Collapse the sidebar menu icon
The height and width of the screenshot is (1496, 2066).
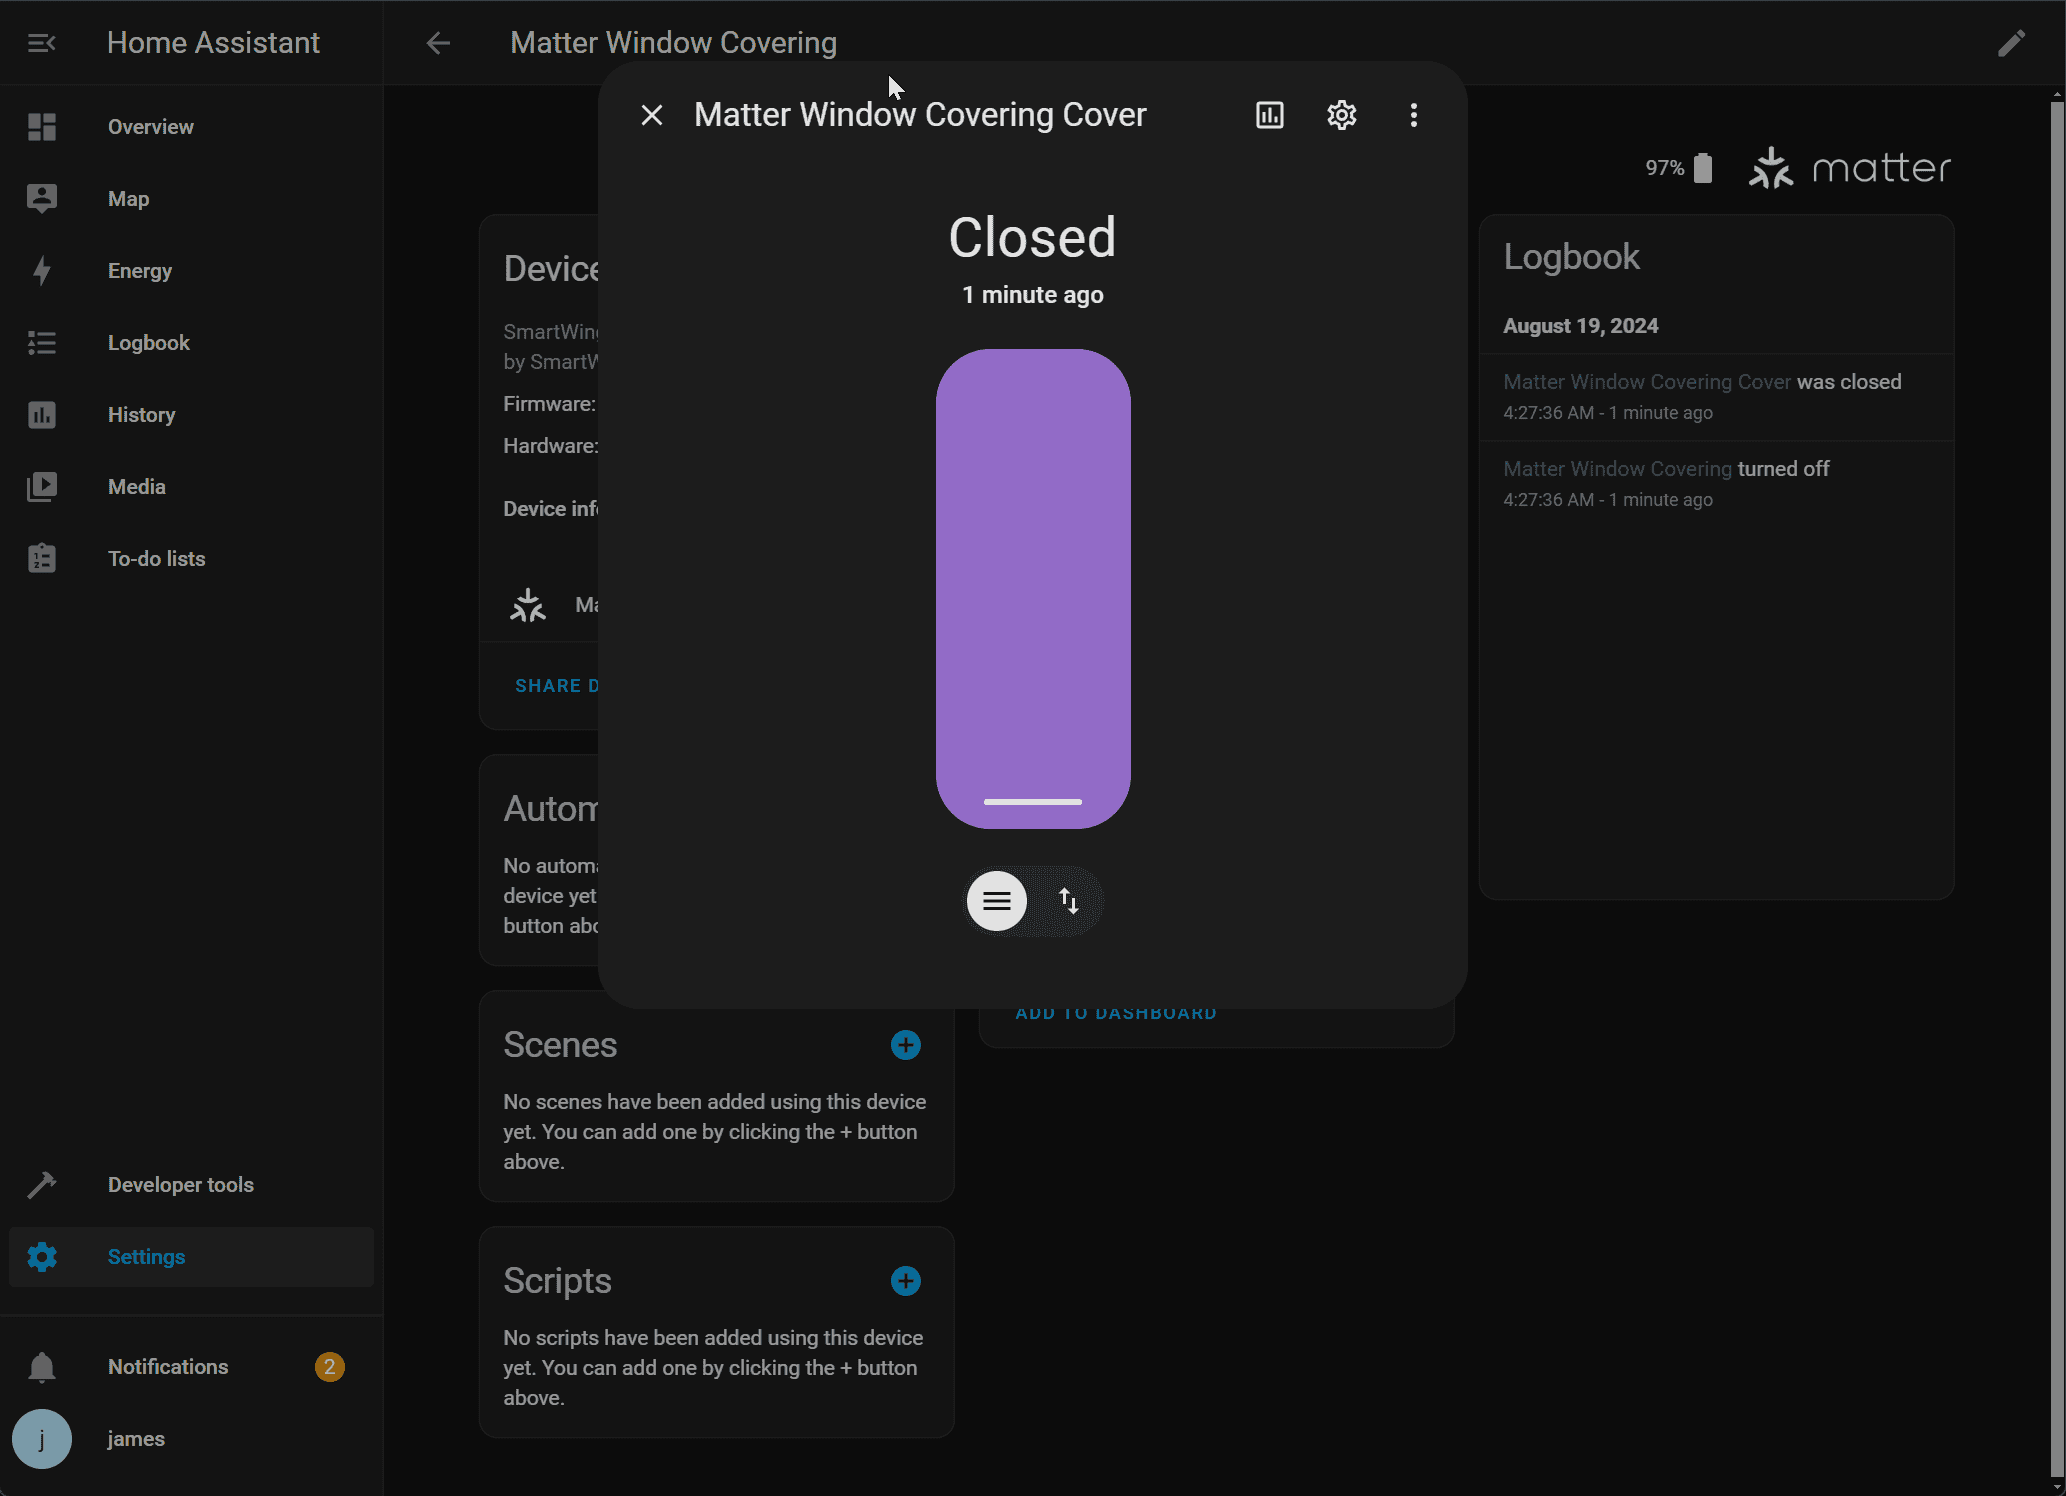click(41, 43)
